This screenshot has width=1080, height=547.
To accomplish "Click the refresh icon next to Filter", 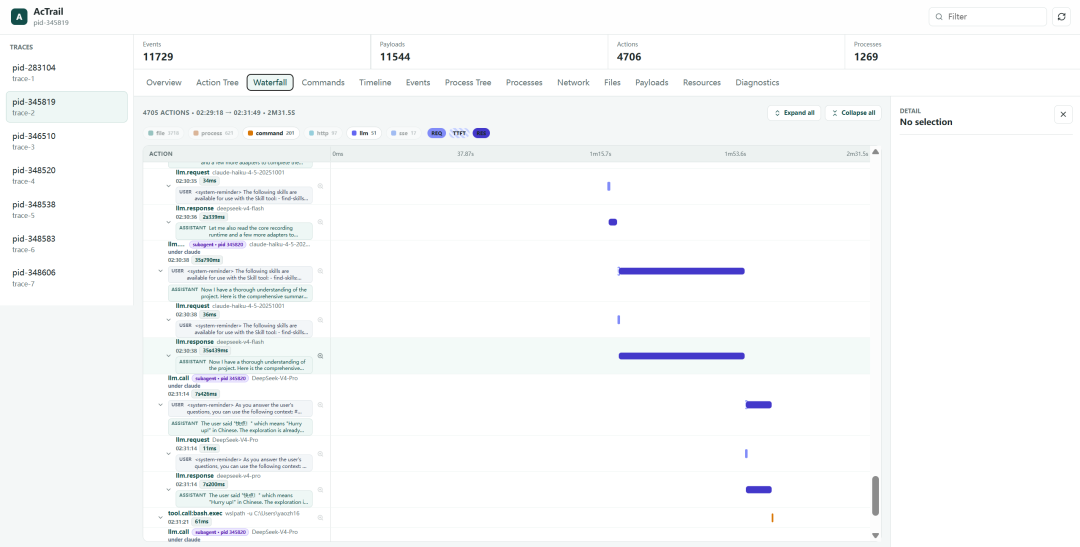I will coord(1061,17).
